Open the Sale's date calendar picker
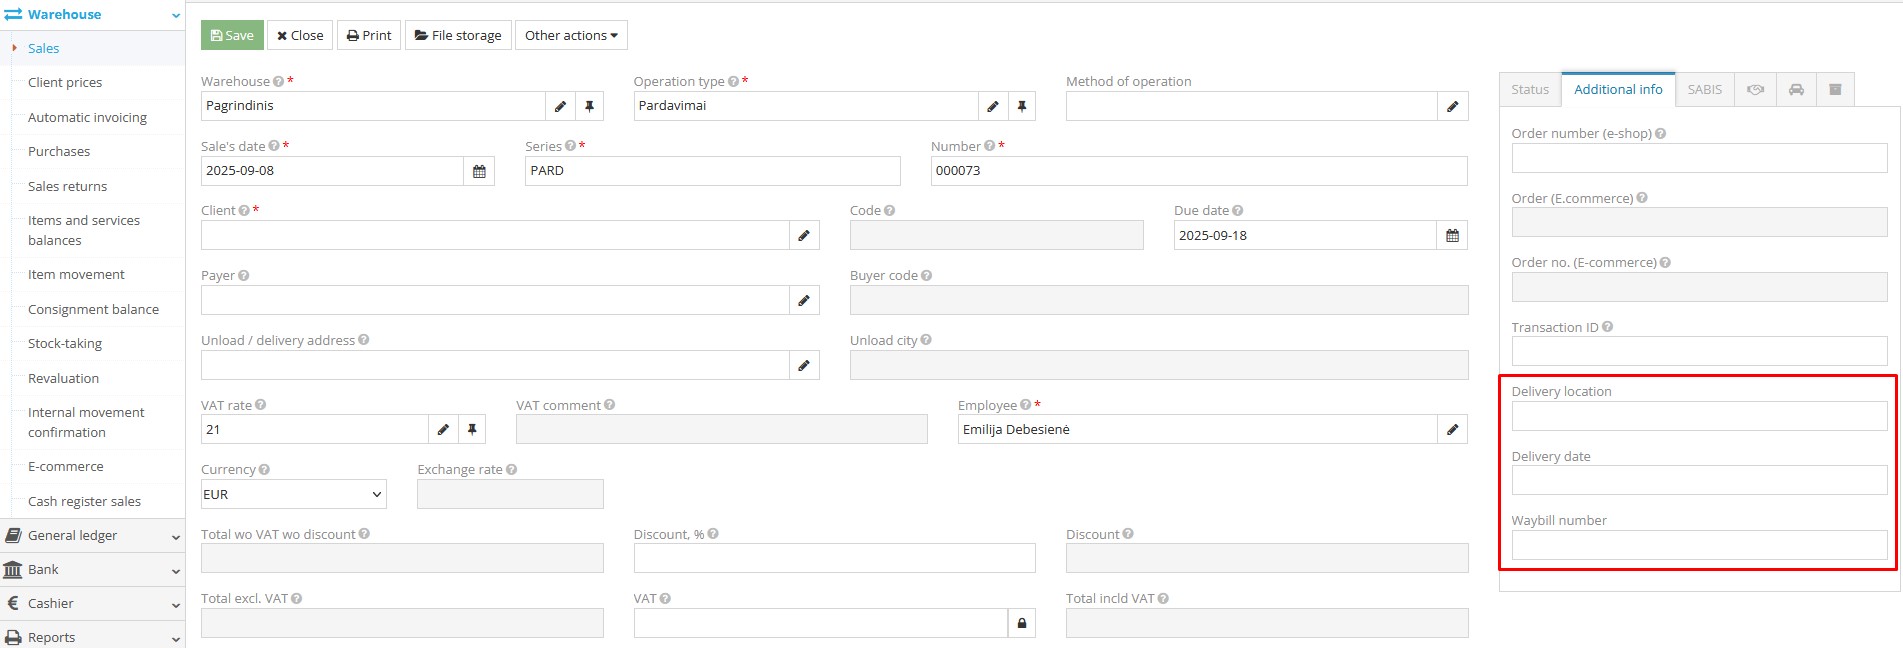The height and width of the screenshot is (648, 1903). [479, 171]
